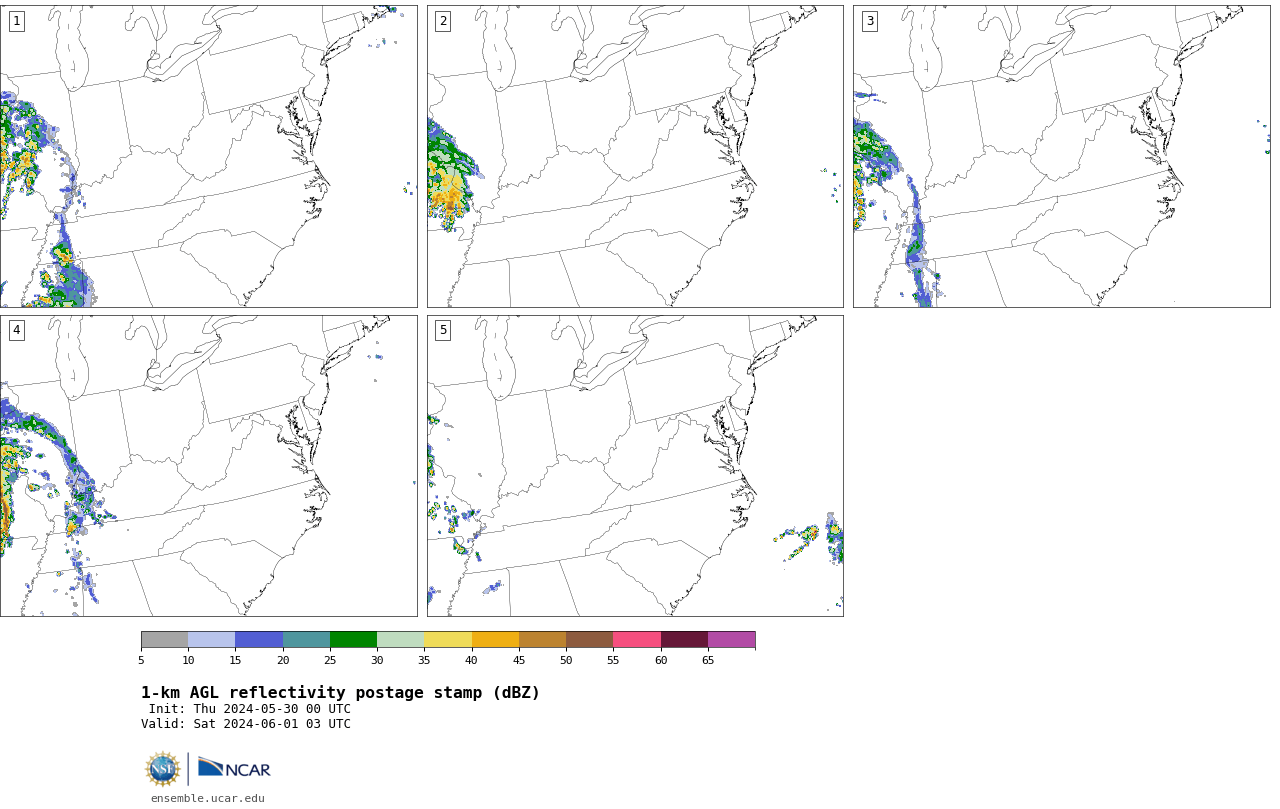Click the tan brown 45-50 dBZ swatch
The image size is (1280, 809).
pos(542,640)
